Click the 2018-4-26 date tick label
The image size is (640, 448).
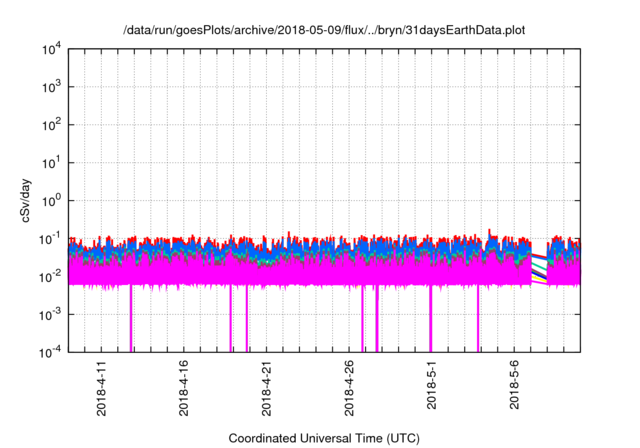point(349,388)
